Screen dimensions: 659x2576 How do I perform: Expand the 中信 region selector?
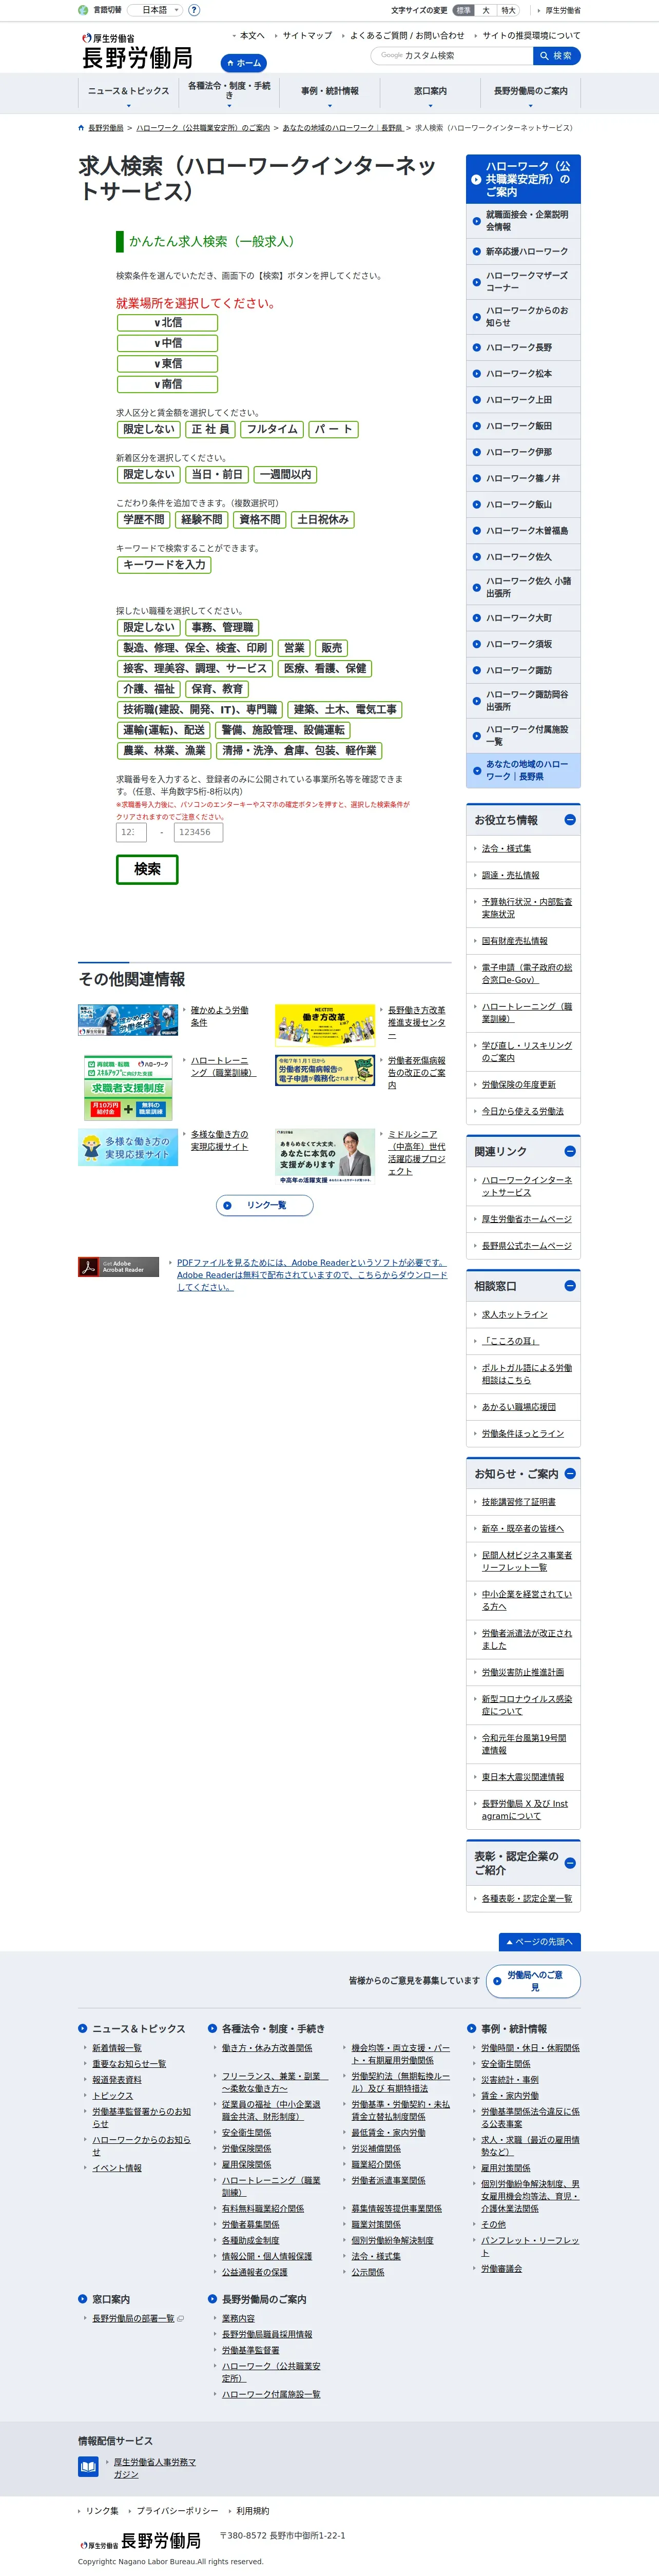pos(167,343)
